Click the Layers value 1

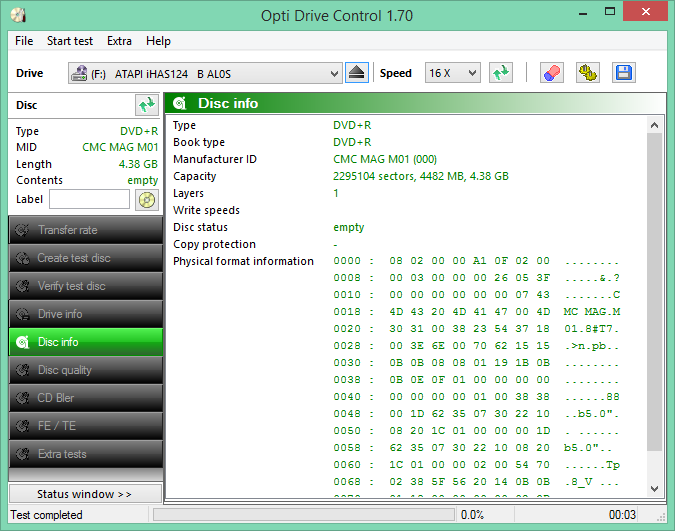click(336, 193)
